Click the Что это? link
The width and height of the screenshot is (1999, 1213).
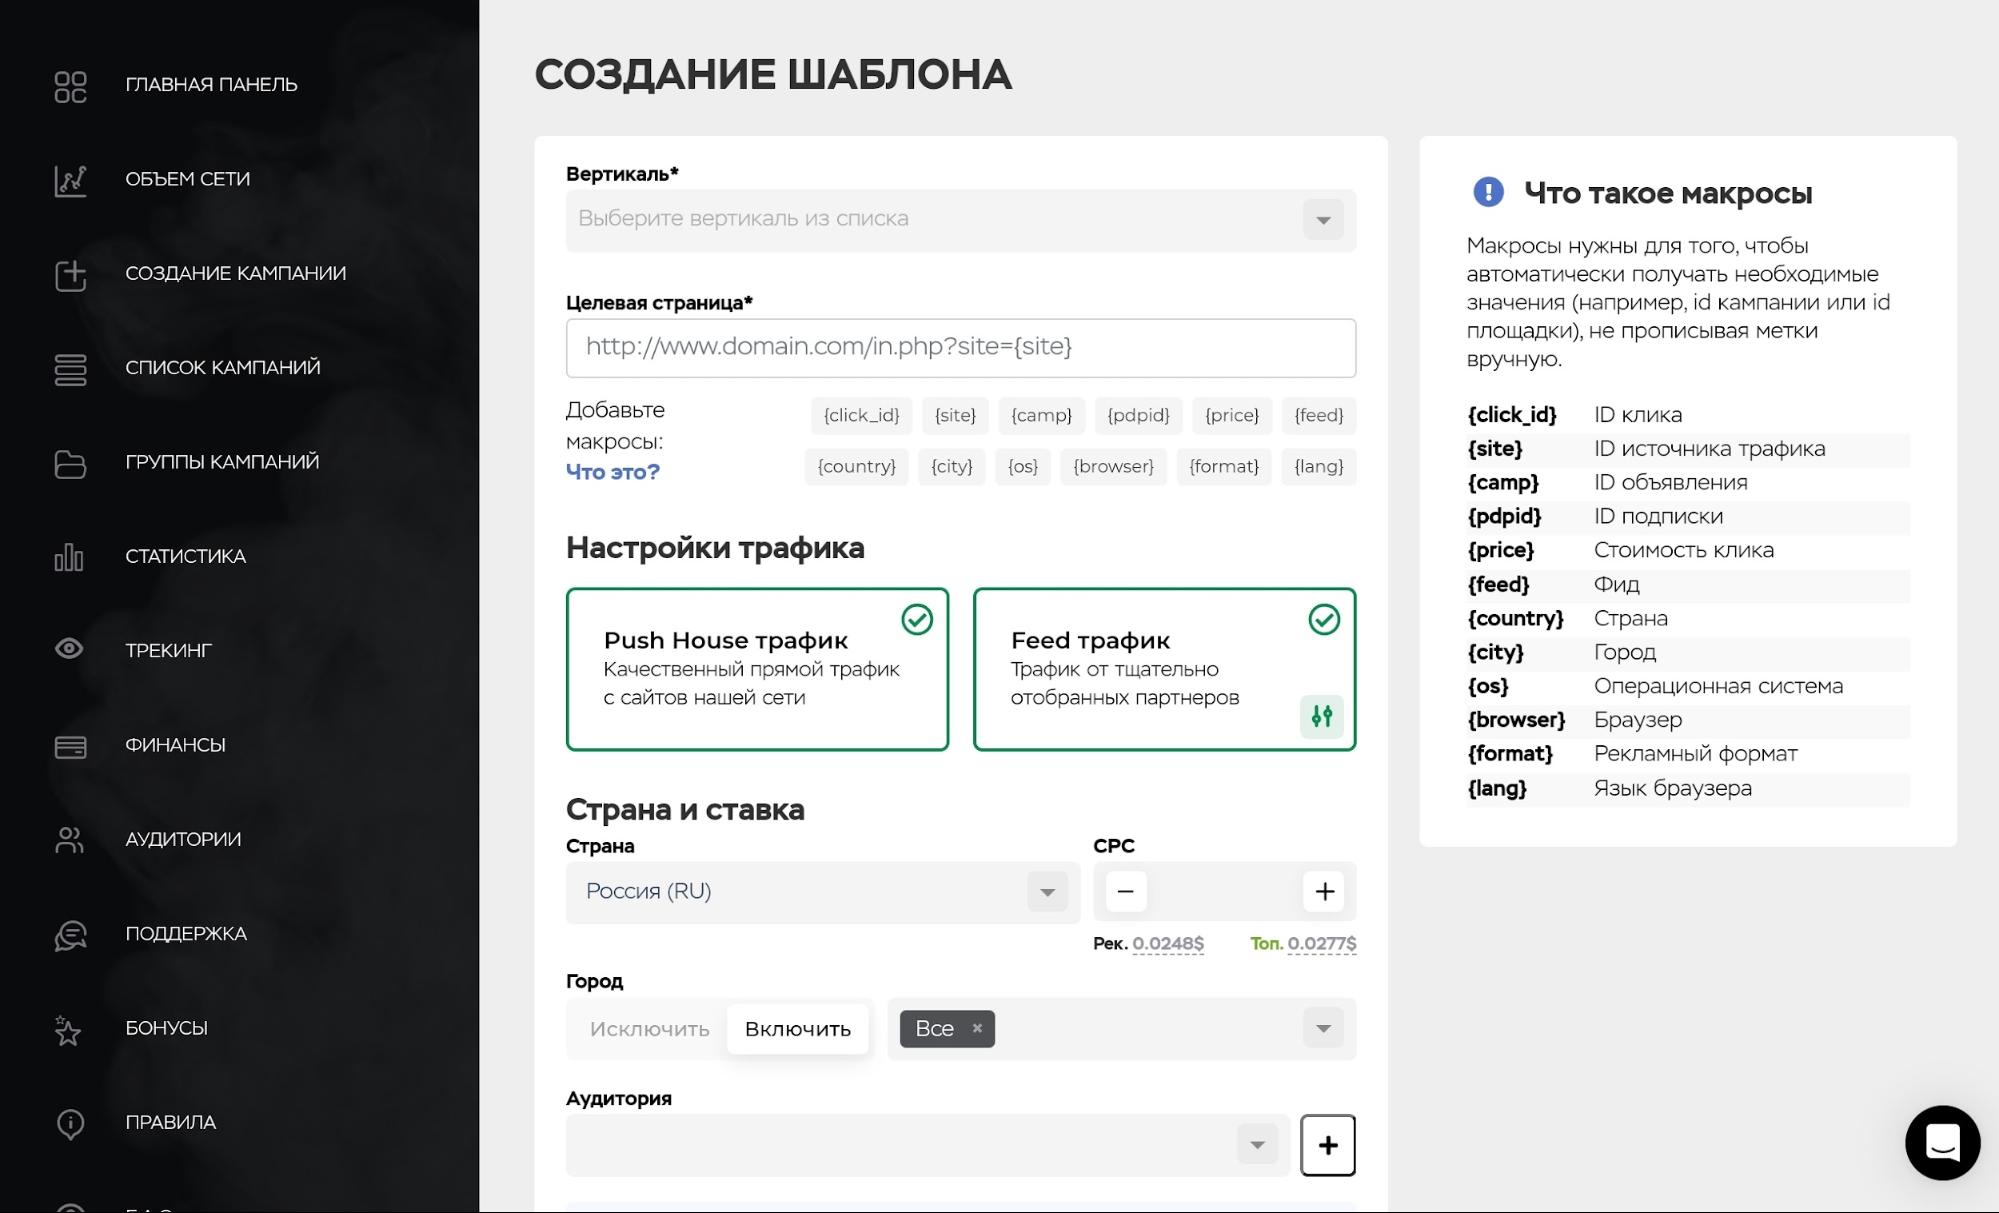(613, 472)
